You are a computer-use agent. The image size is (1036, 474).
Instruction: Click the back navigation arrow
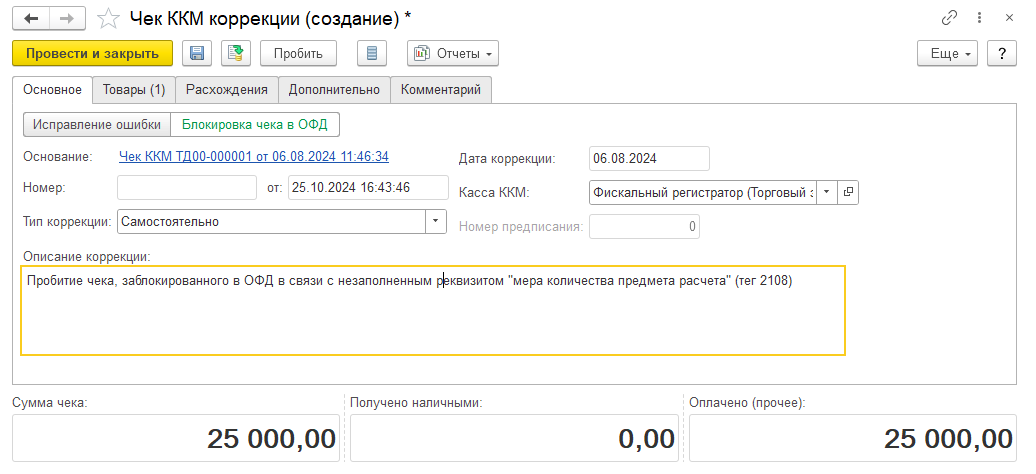[31, 18]
